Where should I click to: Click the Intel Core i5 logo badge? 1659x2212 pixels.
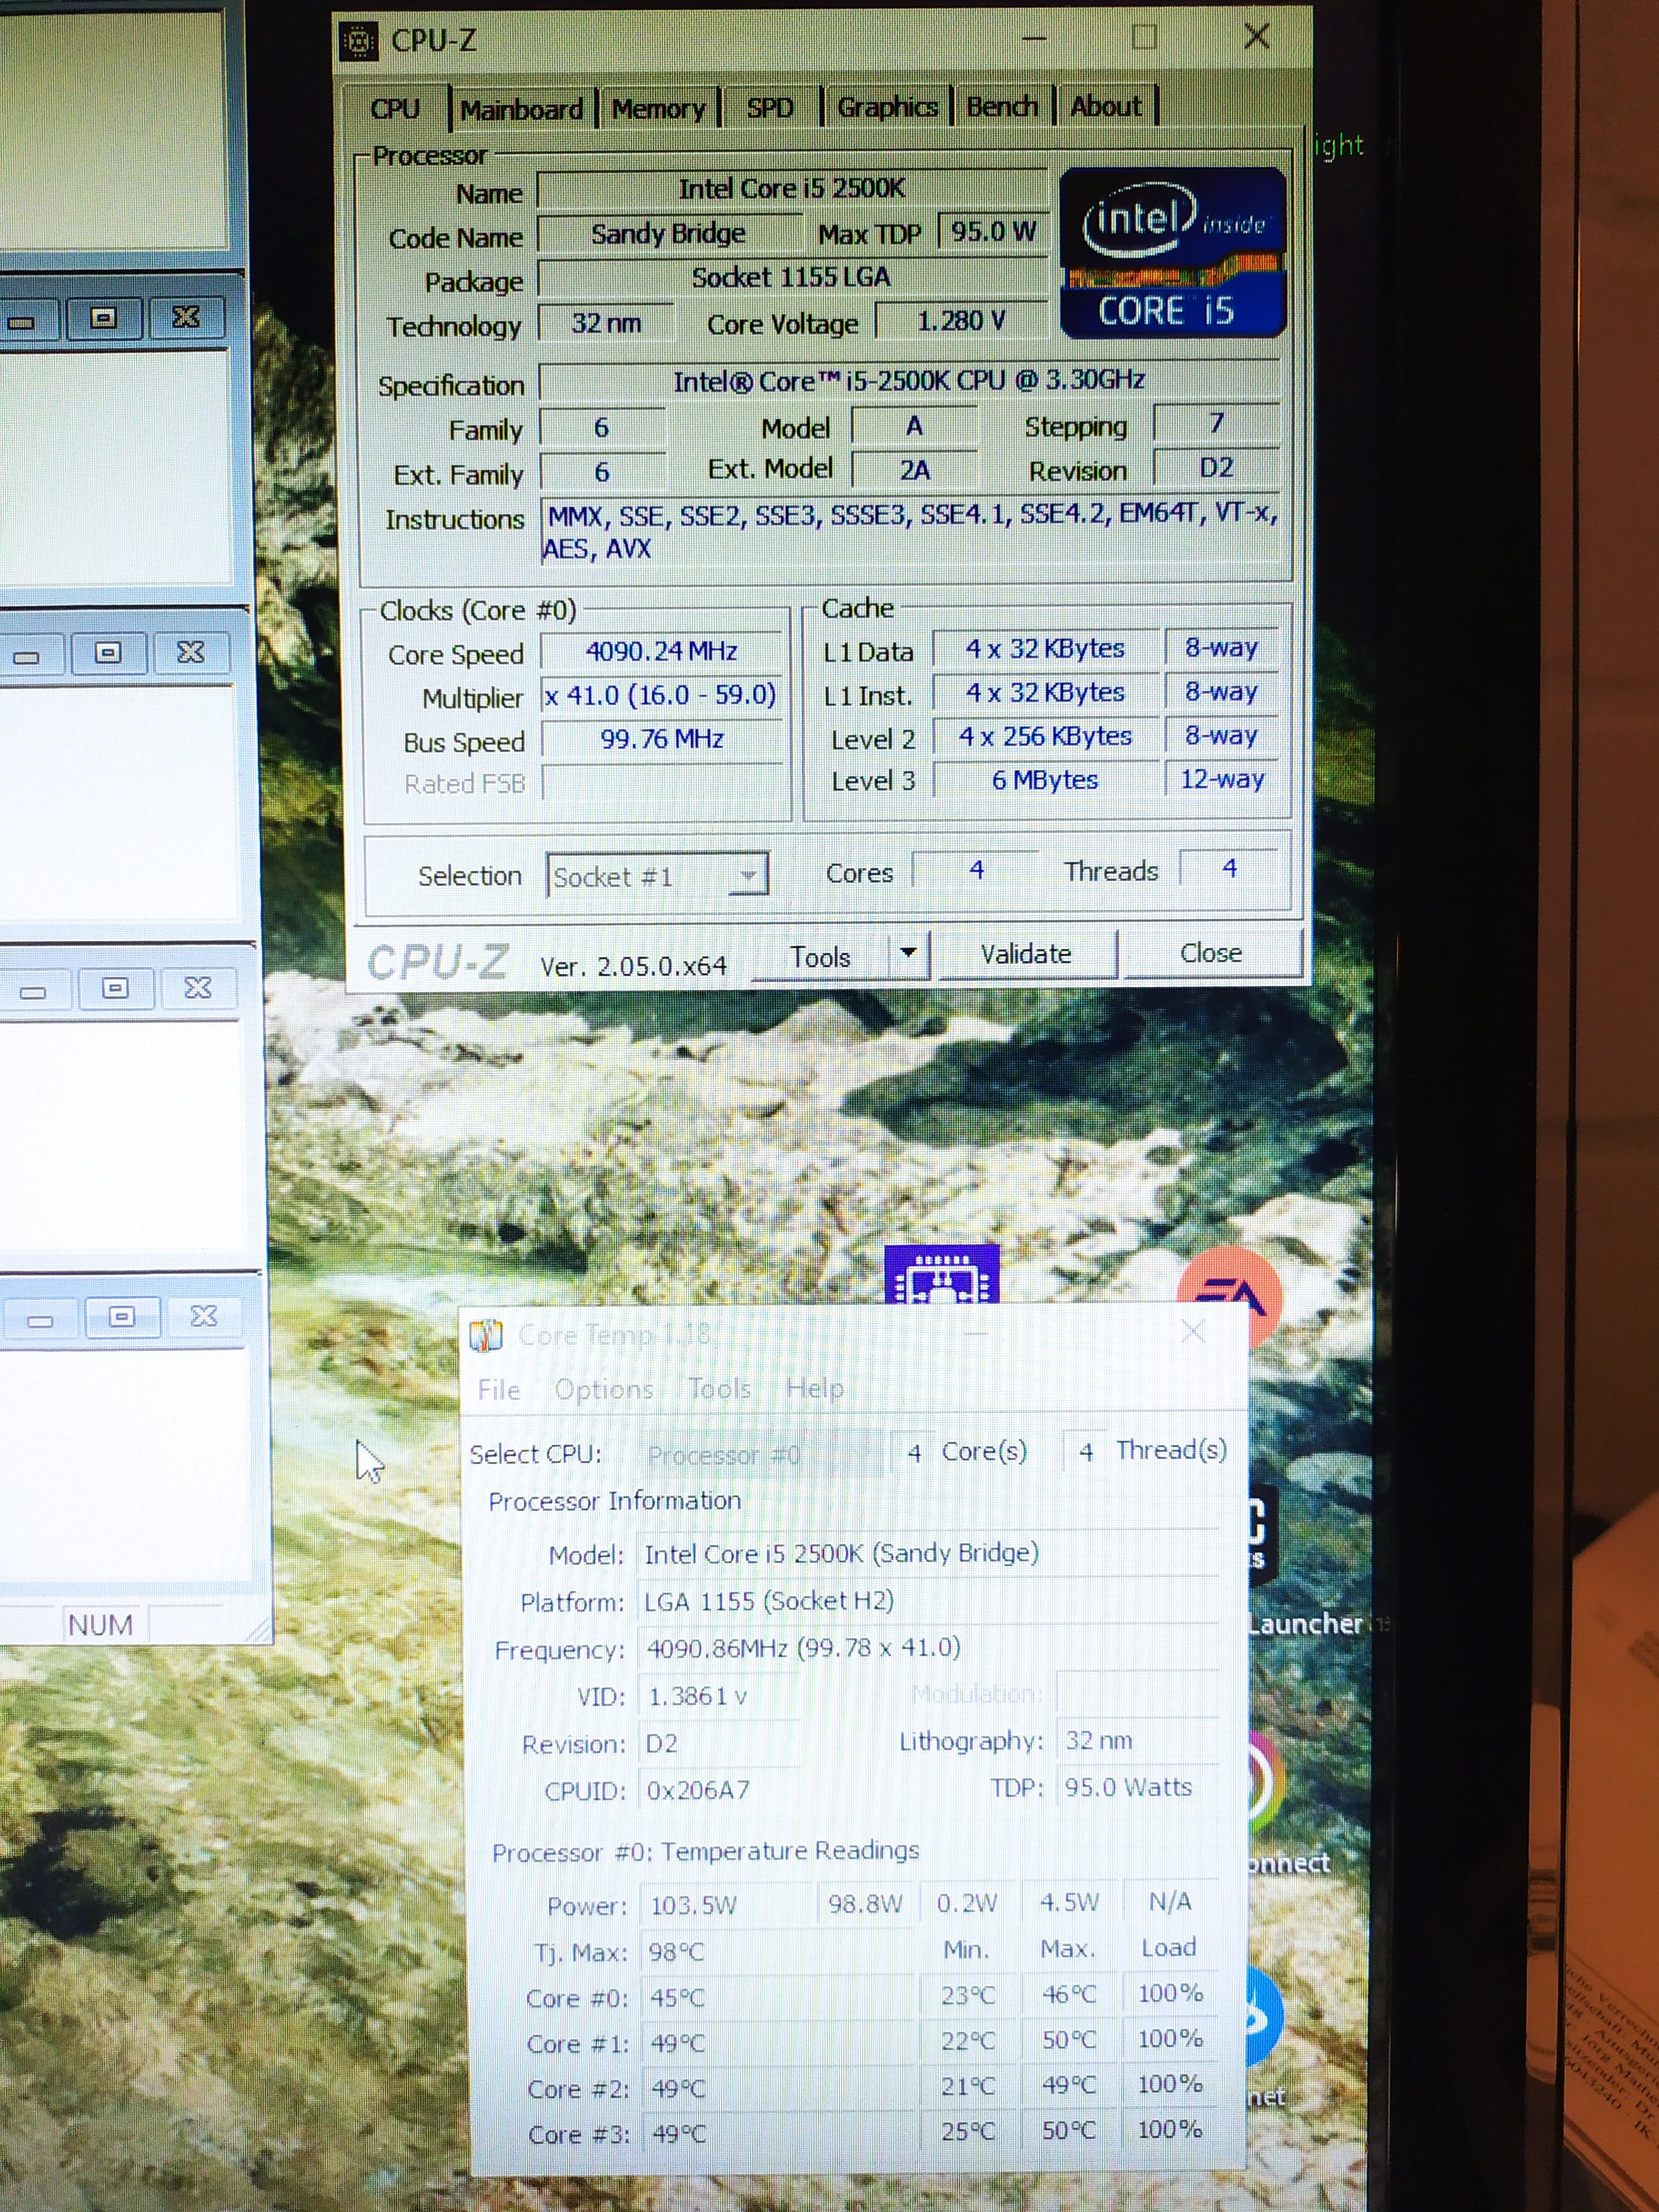pyautogui.click(x=1172, y=252)
